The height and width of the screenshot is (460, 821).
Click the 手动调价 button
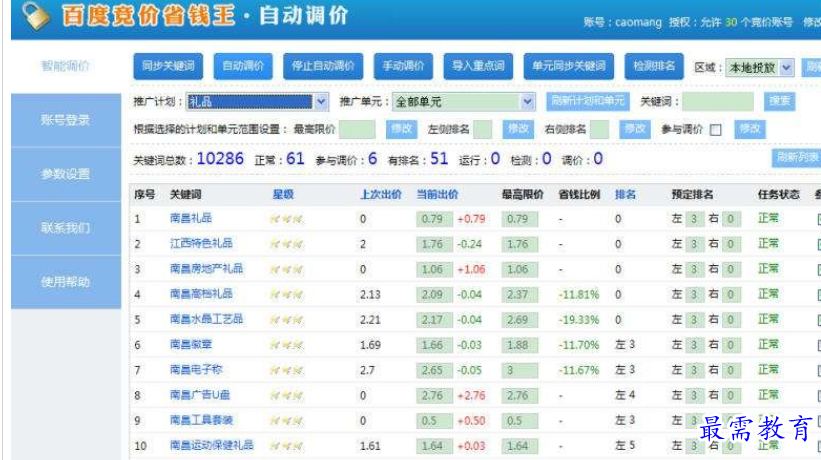[403, 66]
